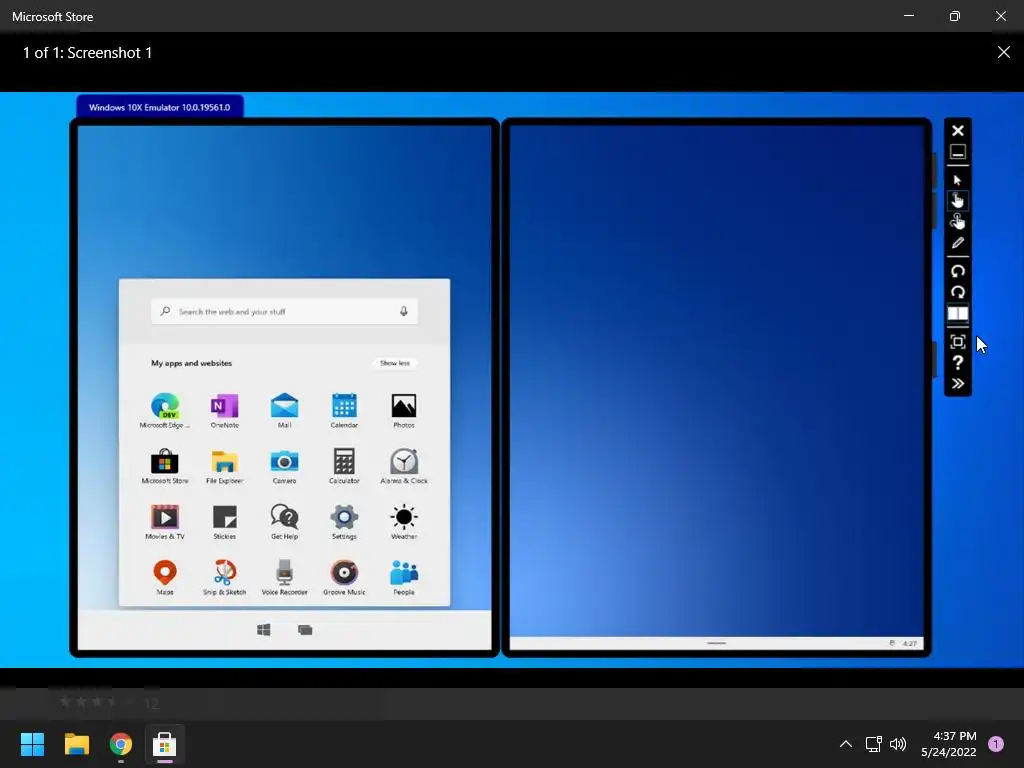
Task: Open the Voice Recorder icon
Action: click(x=284, y=573)
